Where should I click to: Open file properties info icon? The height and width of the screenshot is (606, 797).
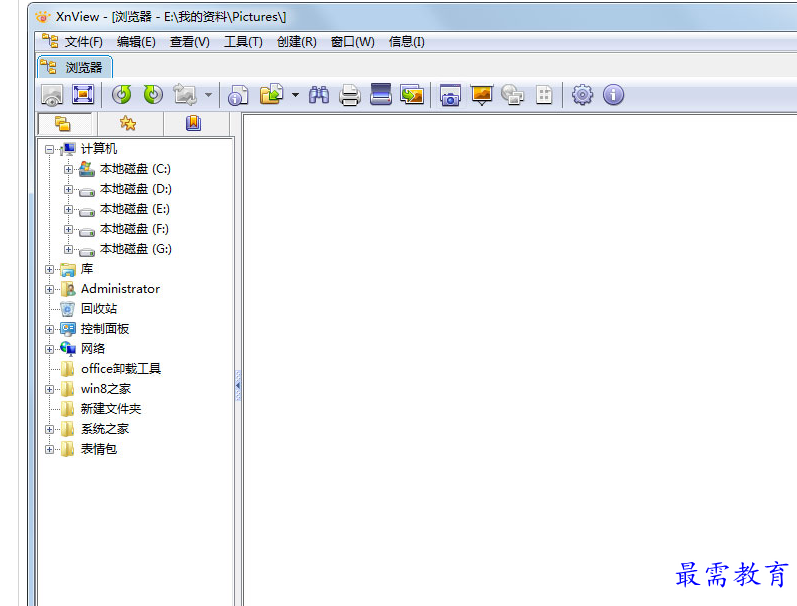(238, 95)
